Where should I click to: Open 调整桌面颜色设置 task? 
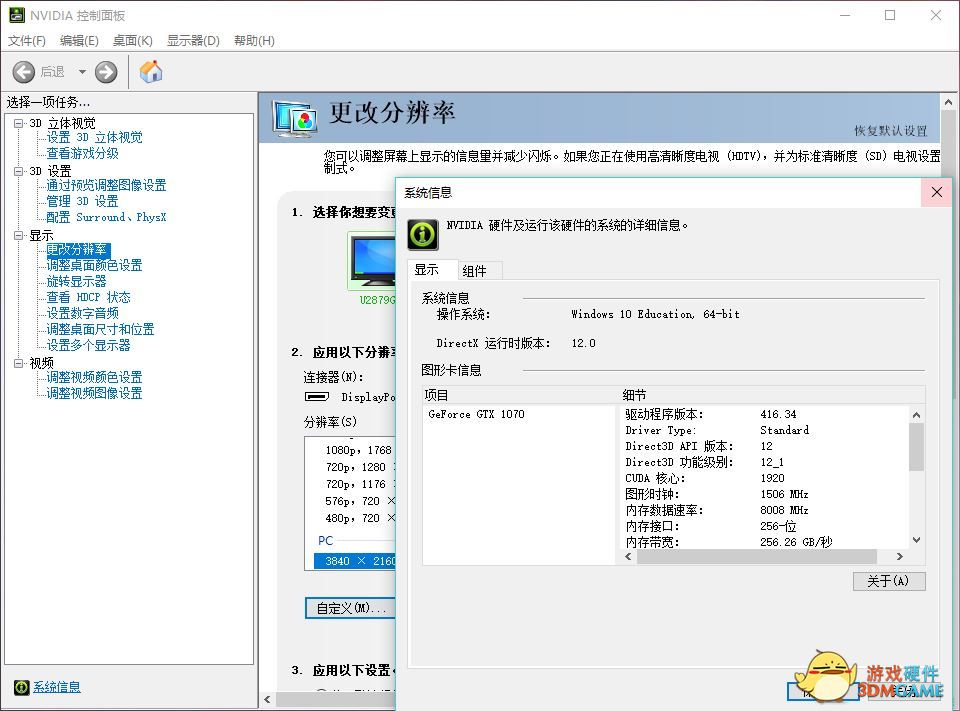pyautogui.click(x=95, y=265)
